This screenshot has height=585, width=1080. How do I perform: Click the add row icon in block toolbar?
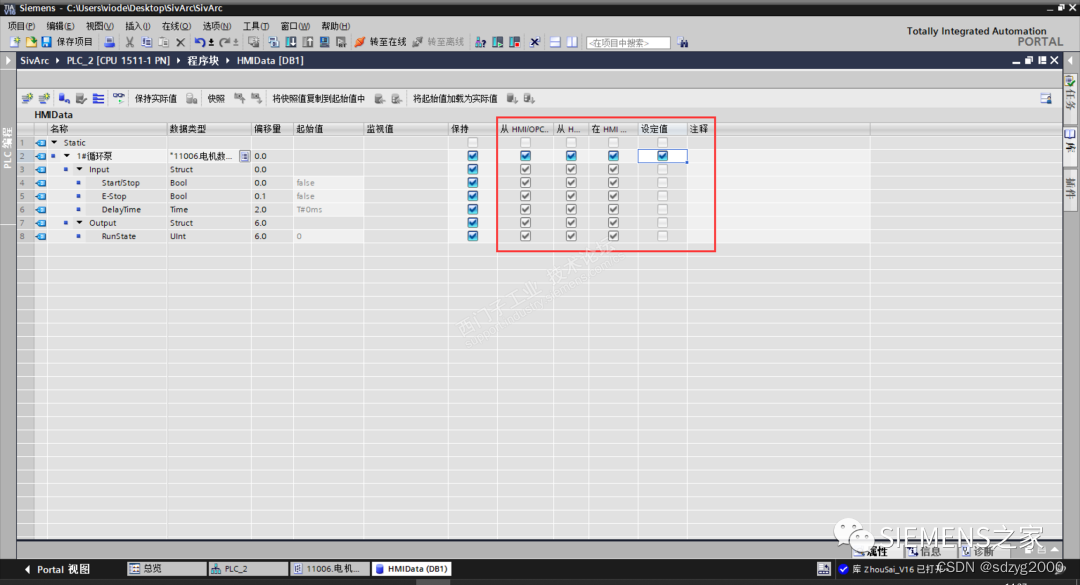(44, 99)
